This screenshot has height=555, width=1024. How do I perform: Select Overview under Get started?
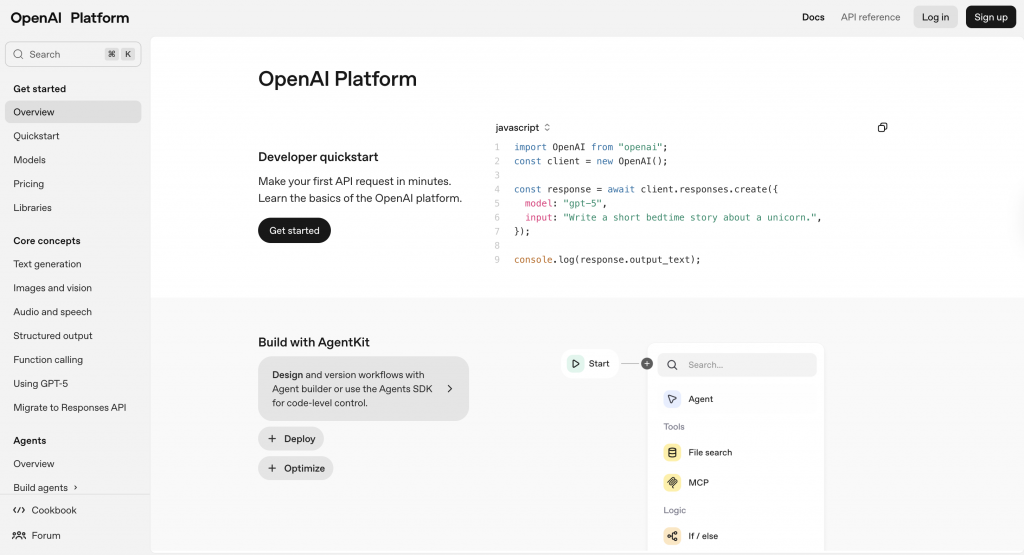(73, 112)
